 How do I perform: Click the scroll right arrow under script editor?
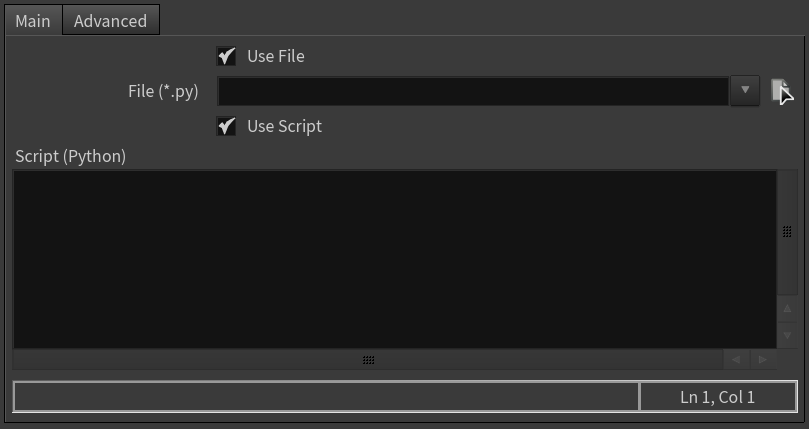click(763, 359)
